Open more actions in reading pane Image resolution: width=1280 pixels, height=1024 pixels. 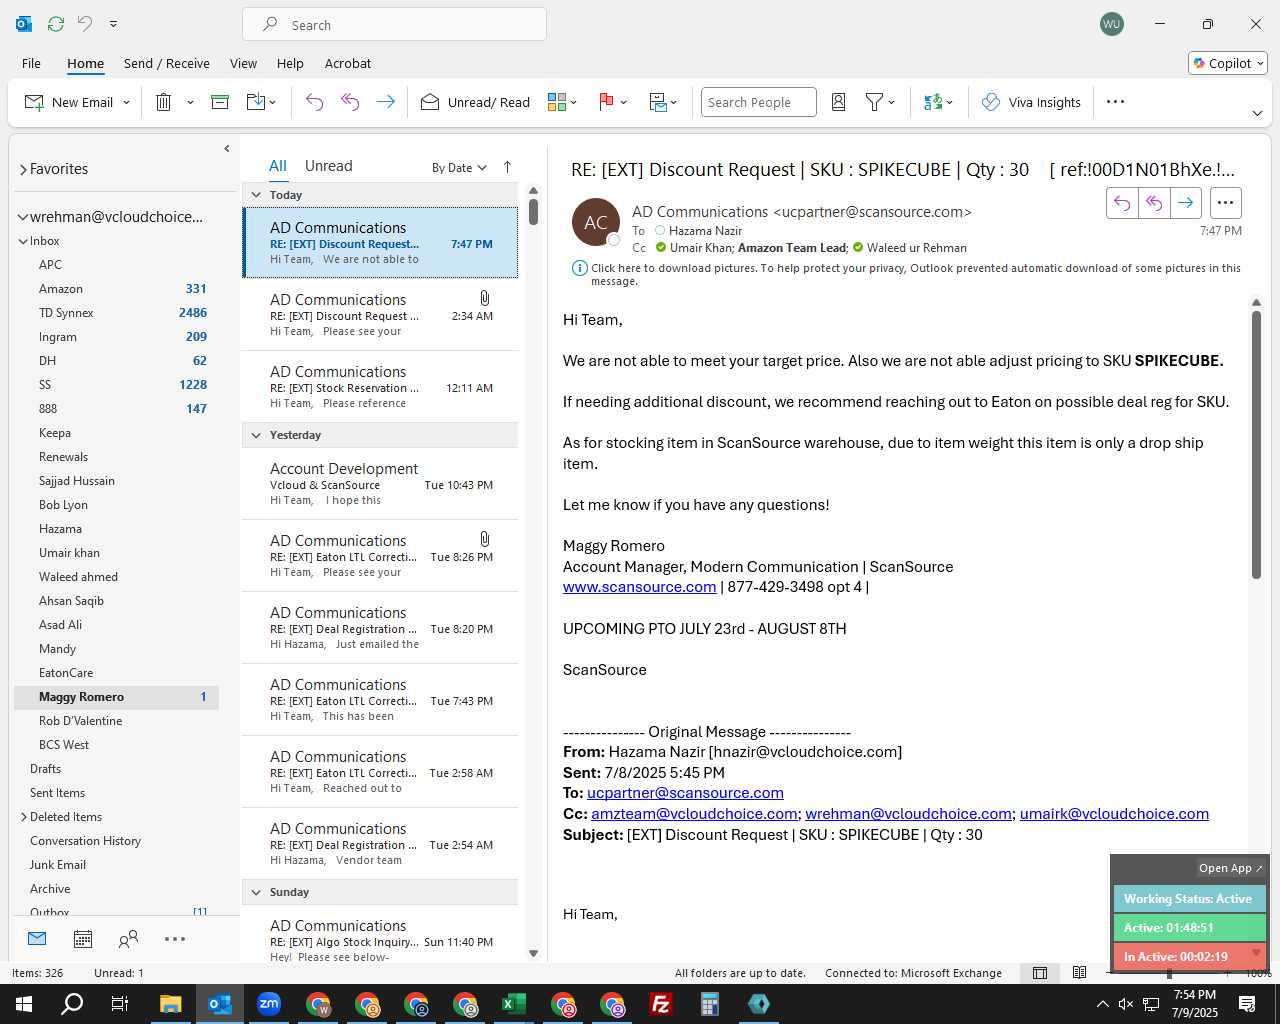pyautogui.click(x=1225, y=203)
